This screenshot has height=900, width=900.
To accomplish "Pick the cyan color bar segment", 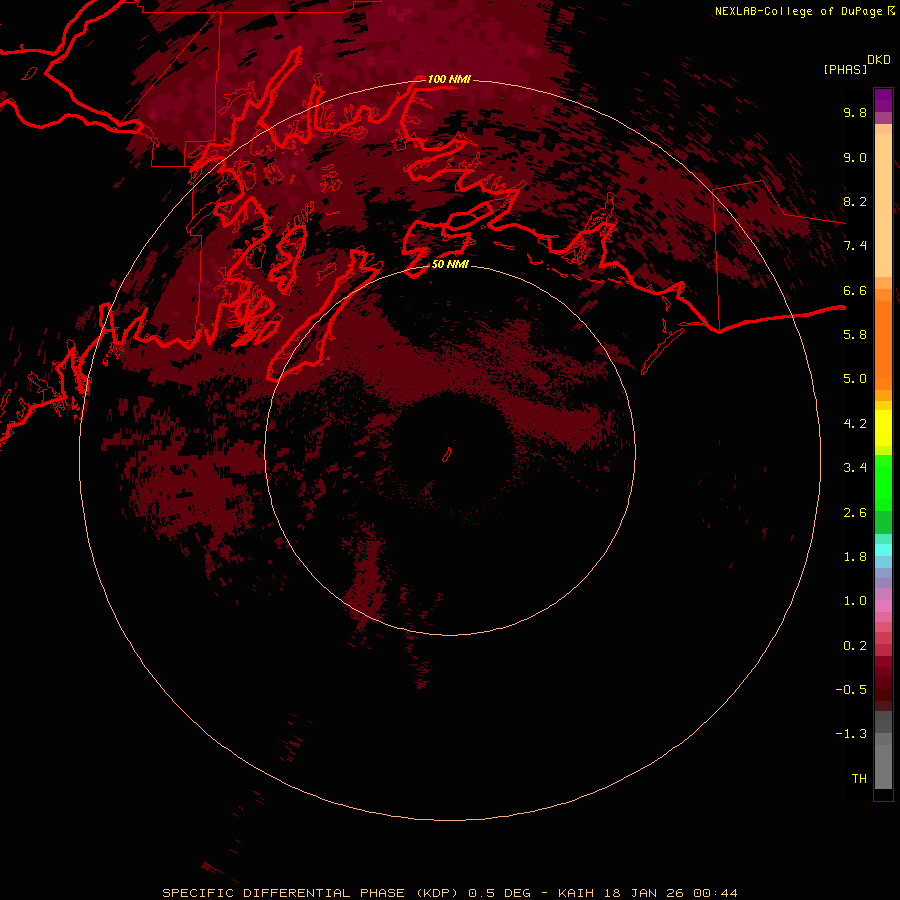I will (x=883, y=550).
